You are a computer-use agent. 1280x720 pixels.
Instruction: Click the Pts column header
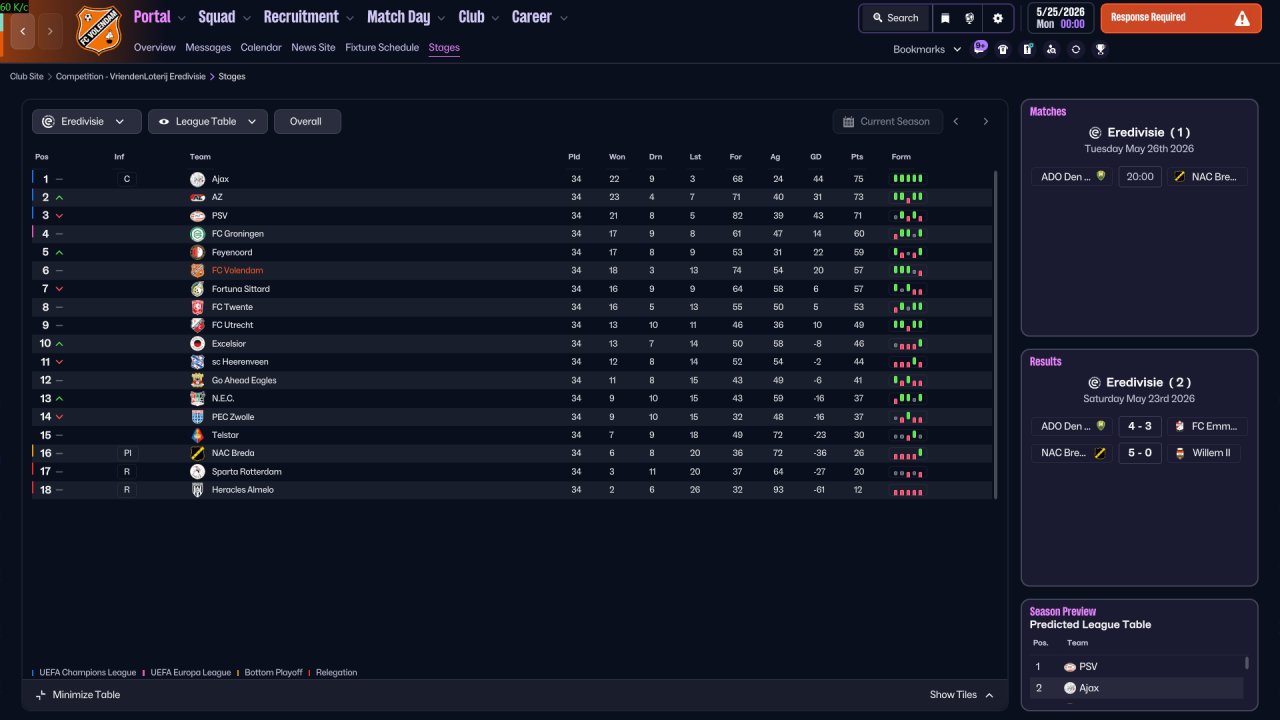point(857,157)
